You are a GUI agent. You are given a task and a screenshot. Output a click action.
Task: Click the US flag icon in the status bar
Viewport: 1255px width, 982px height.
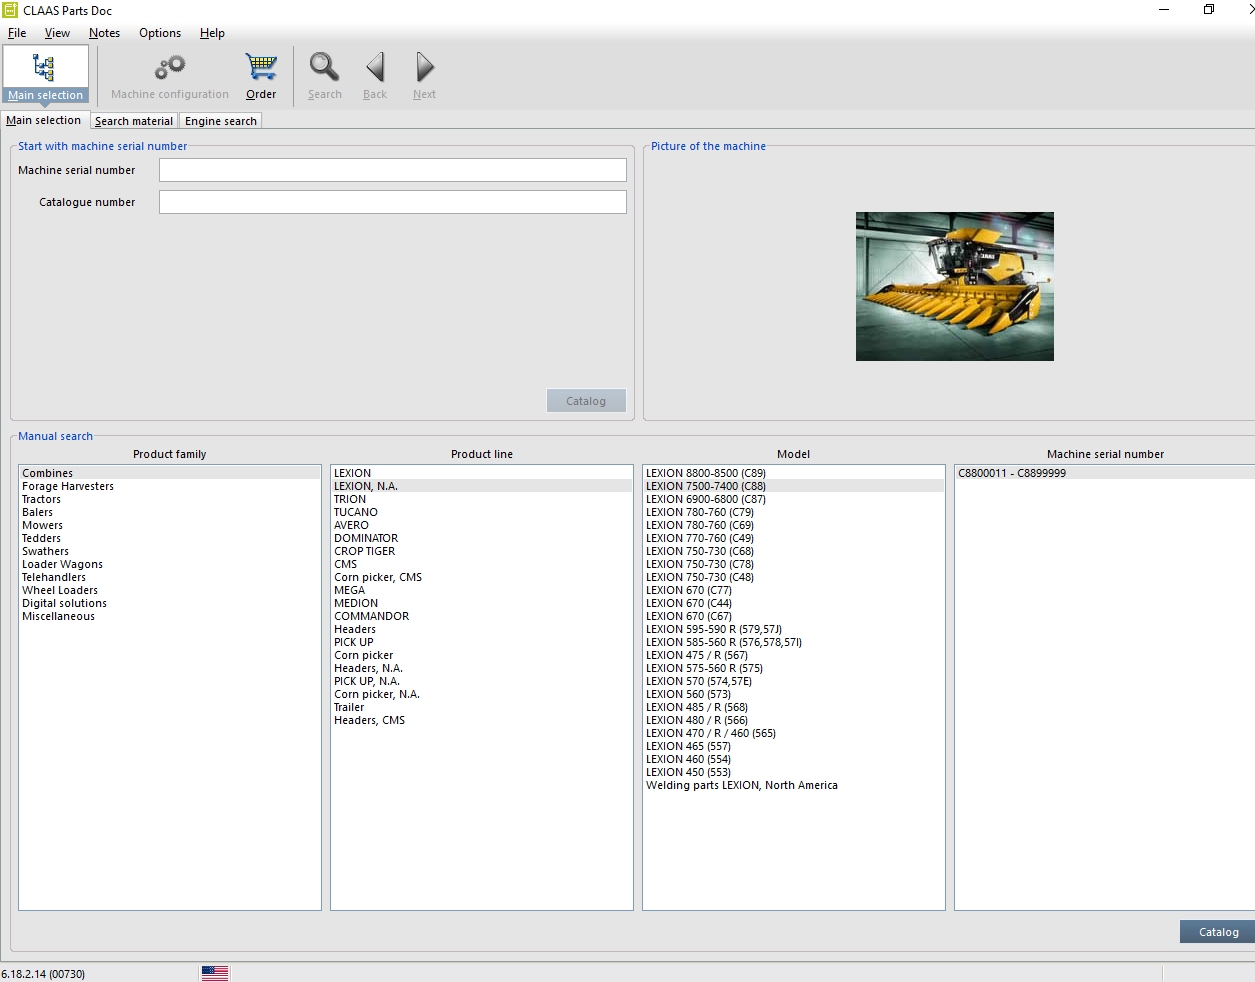point(214,971)
